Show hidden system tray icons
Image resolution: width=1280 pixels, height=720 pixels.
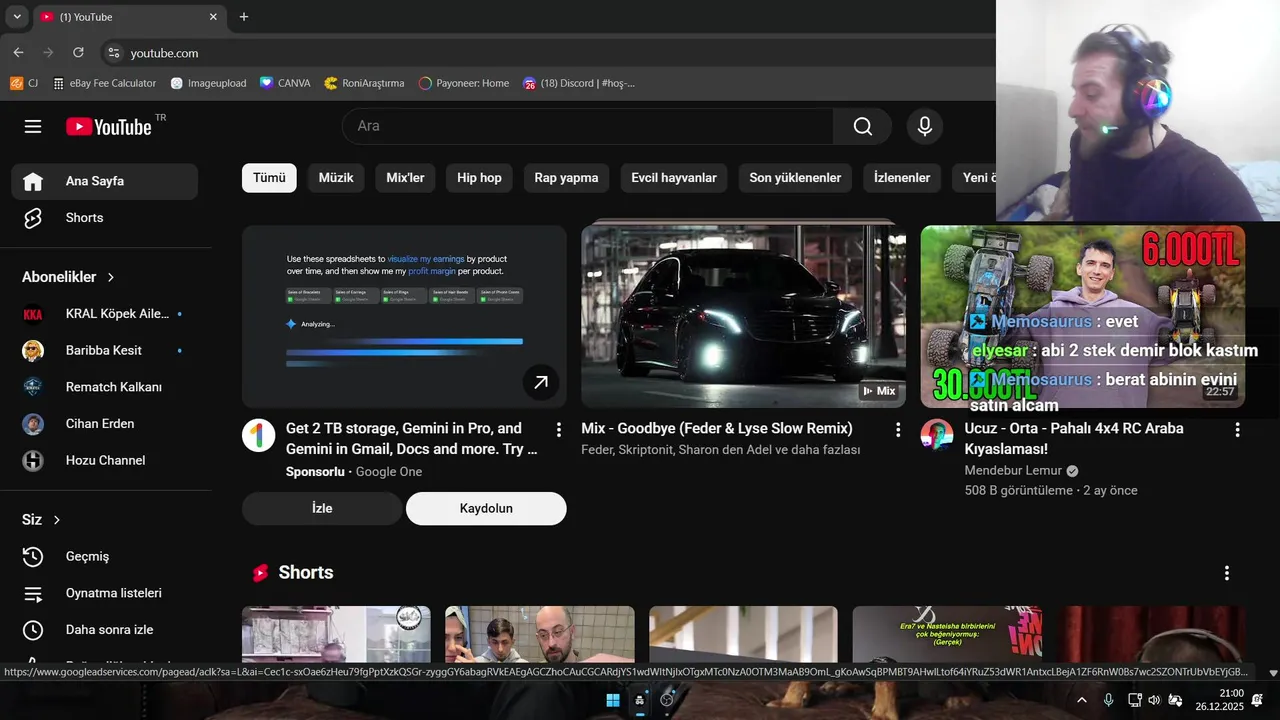point(1081,700)
